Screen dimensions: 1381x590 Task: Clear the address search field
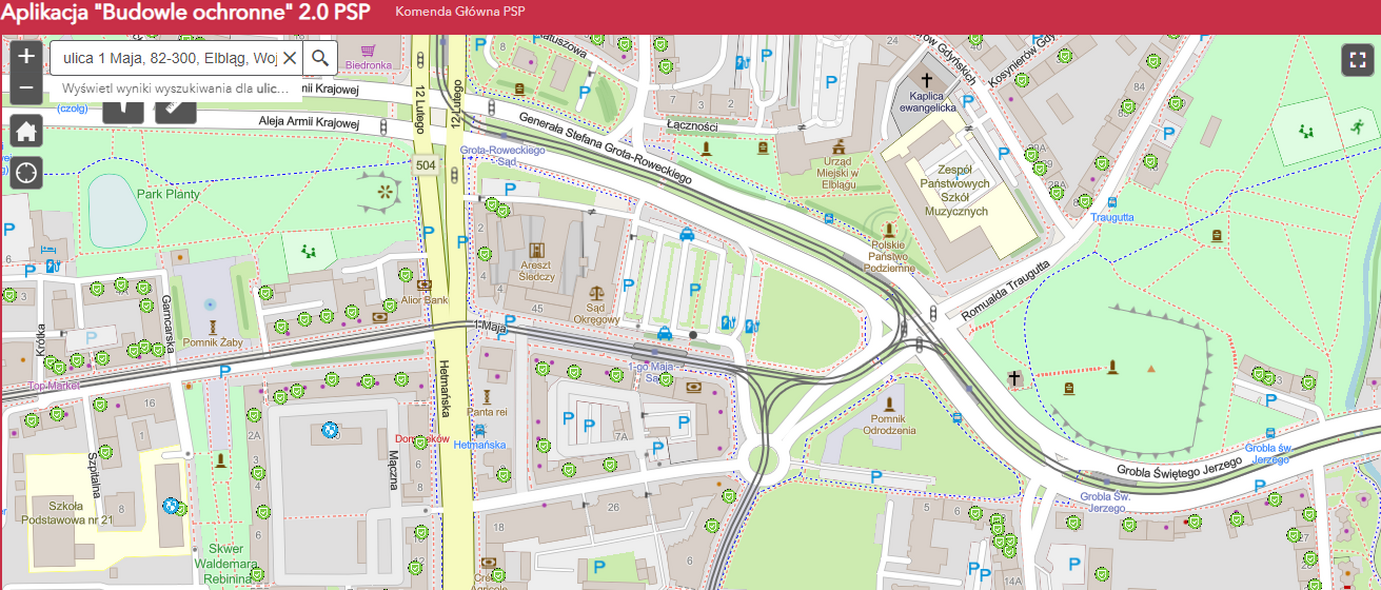289,58
